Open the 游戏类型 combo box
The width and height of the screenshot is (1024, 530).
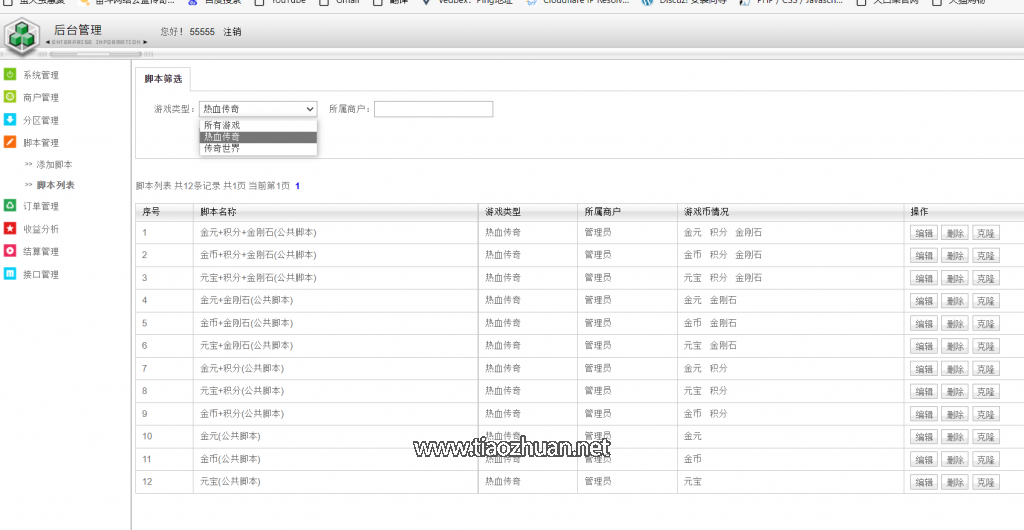pyautogui.click(x=258, y=109)
